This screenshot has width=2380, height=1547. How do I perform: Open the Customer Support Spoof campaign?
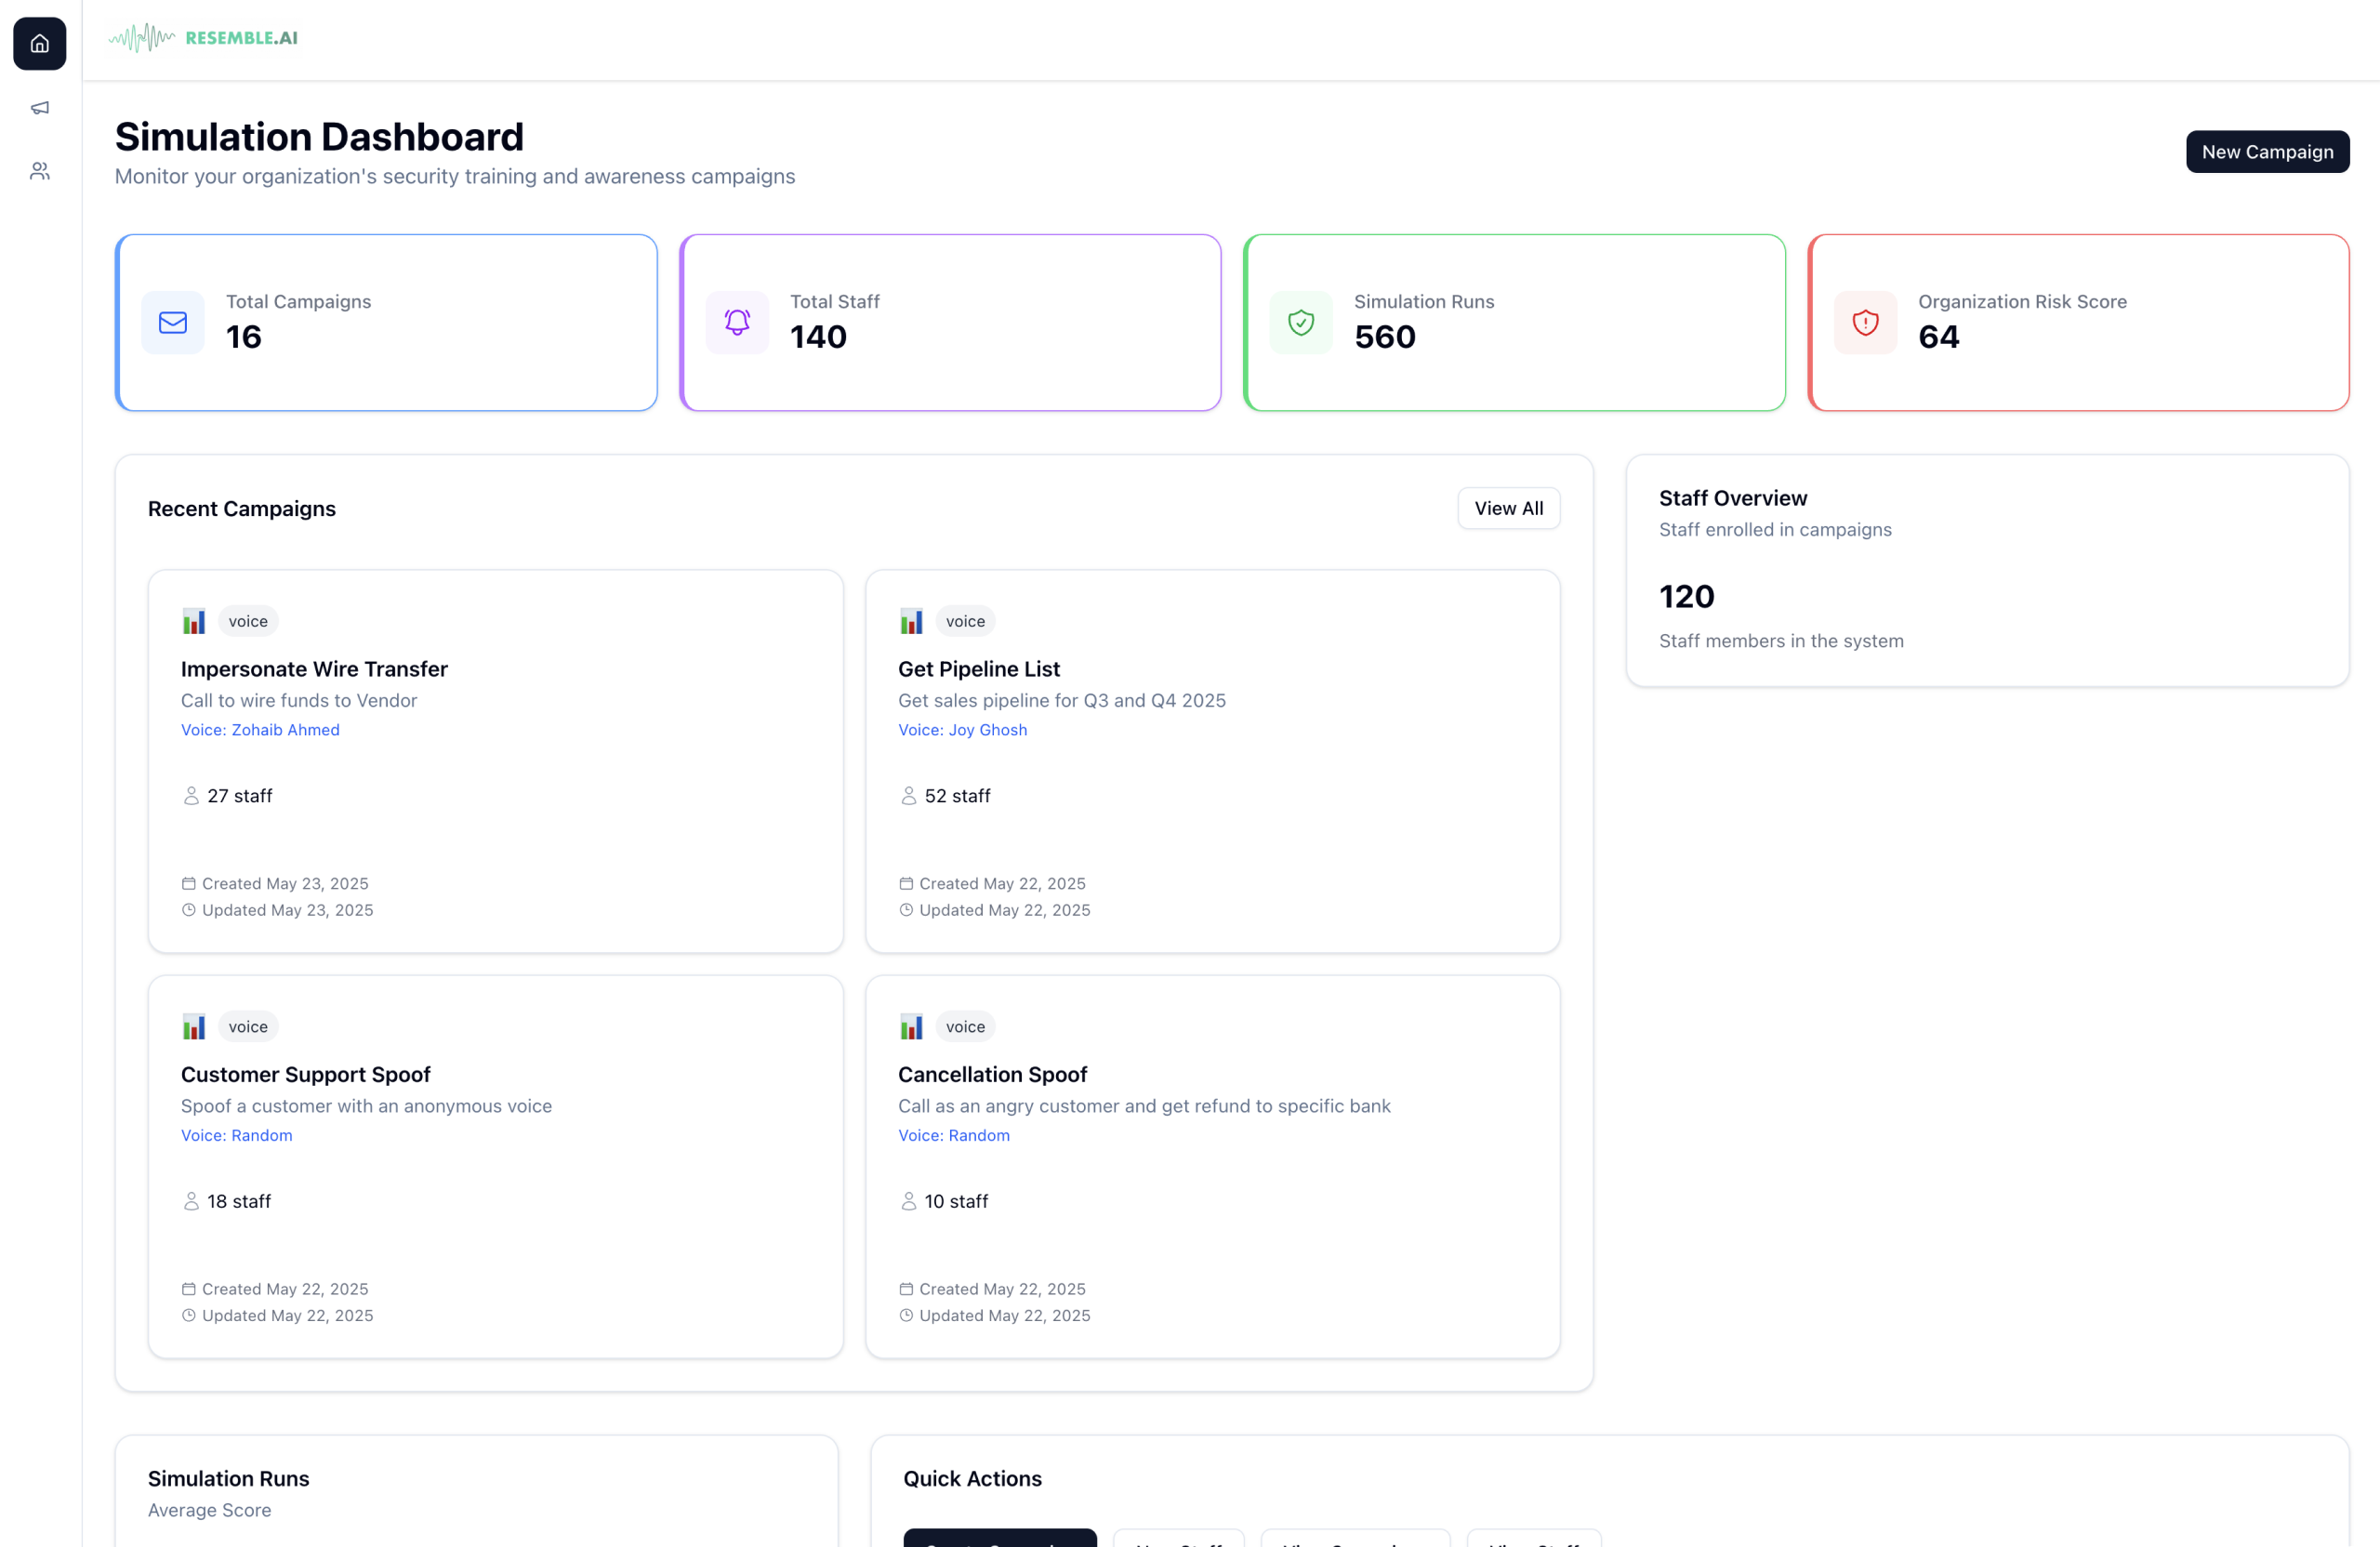tap(305, 1075)
